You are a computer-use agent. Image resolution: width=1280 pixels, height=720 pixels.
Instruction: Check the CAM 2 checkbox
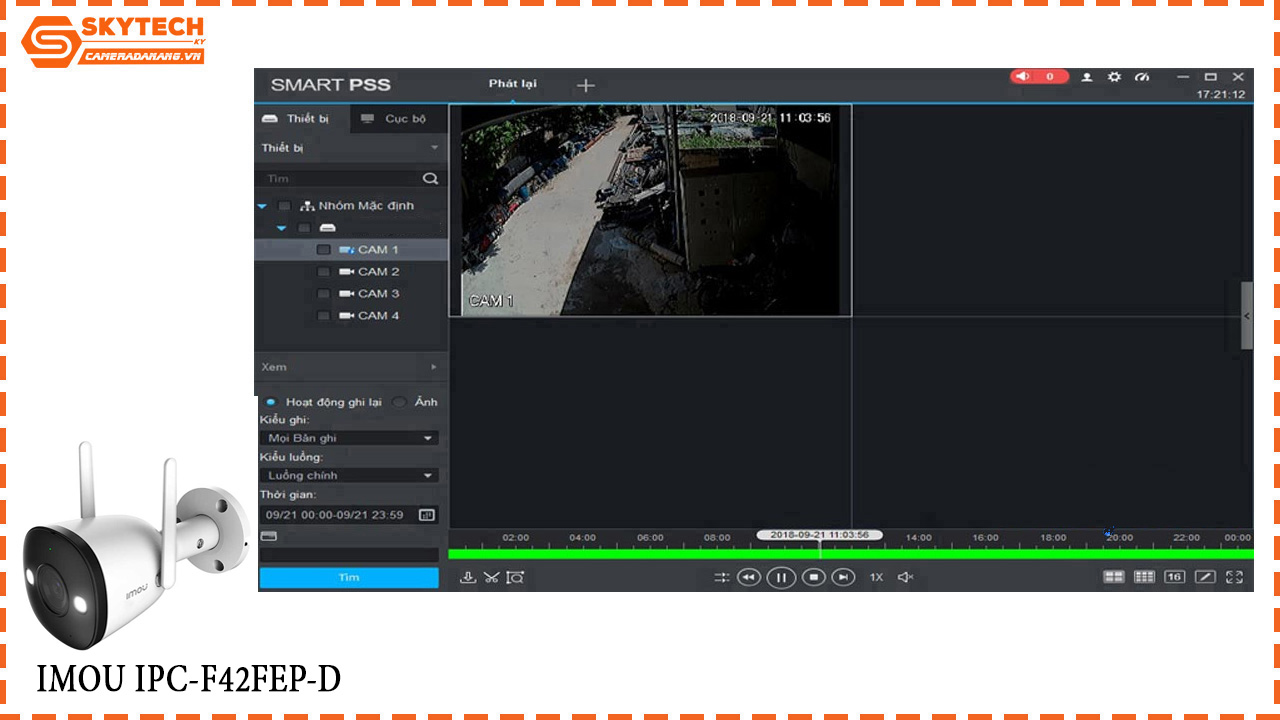tap(323, 272)
